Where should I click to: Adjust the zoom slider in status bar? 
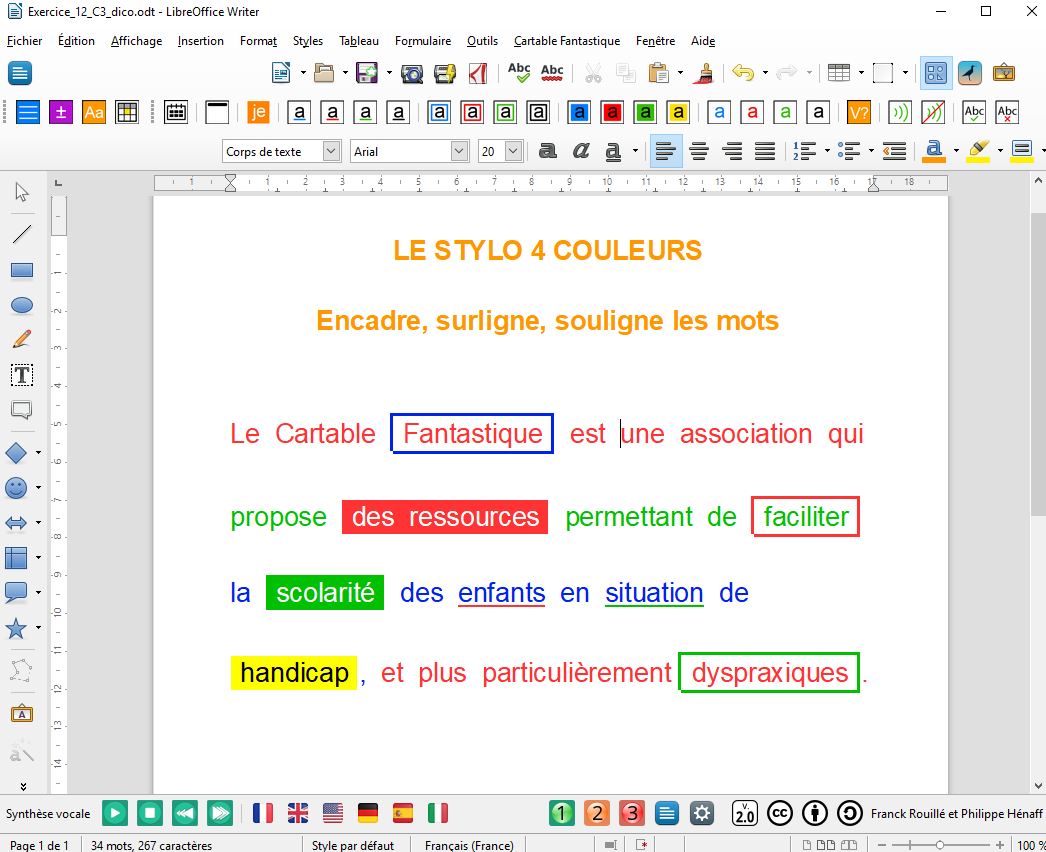point(940,845)
